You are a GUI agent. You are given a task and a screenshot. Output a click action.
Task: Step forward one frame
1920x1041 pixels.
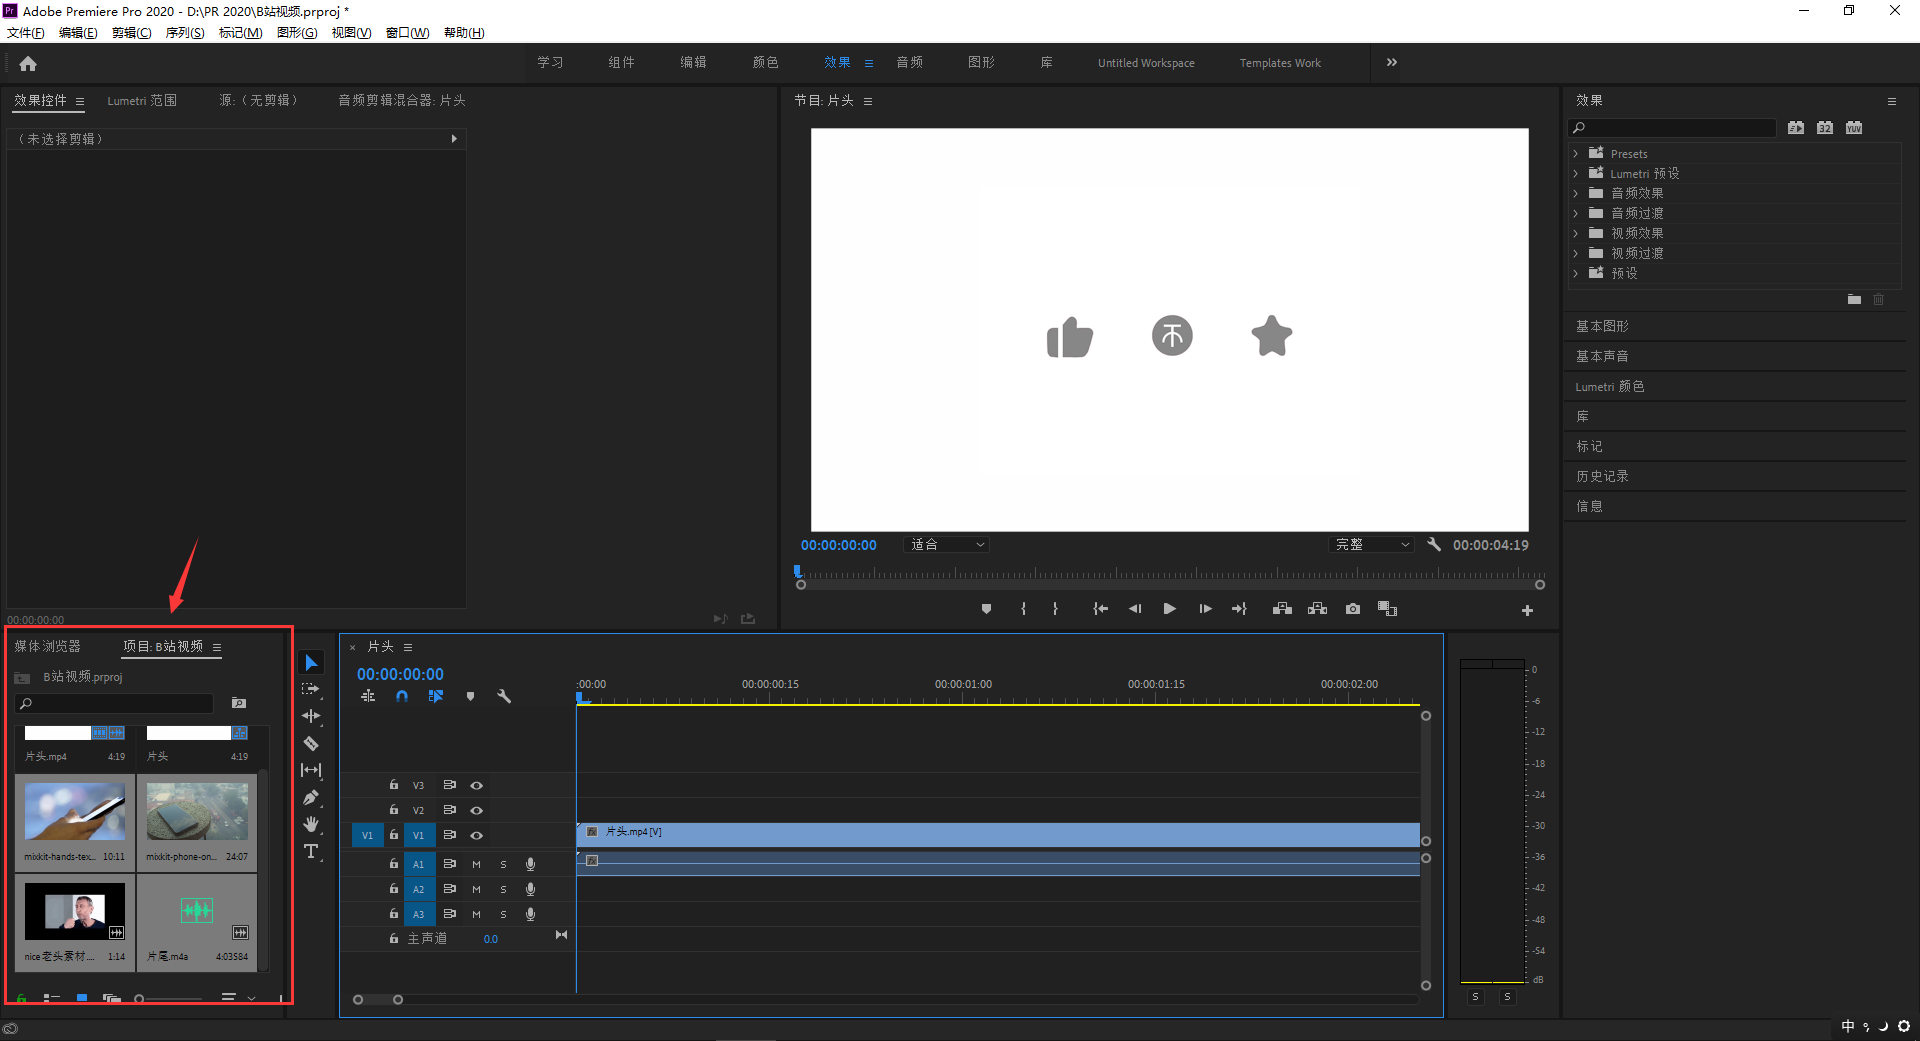[x=1205, y=609]
